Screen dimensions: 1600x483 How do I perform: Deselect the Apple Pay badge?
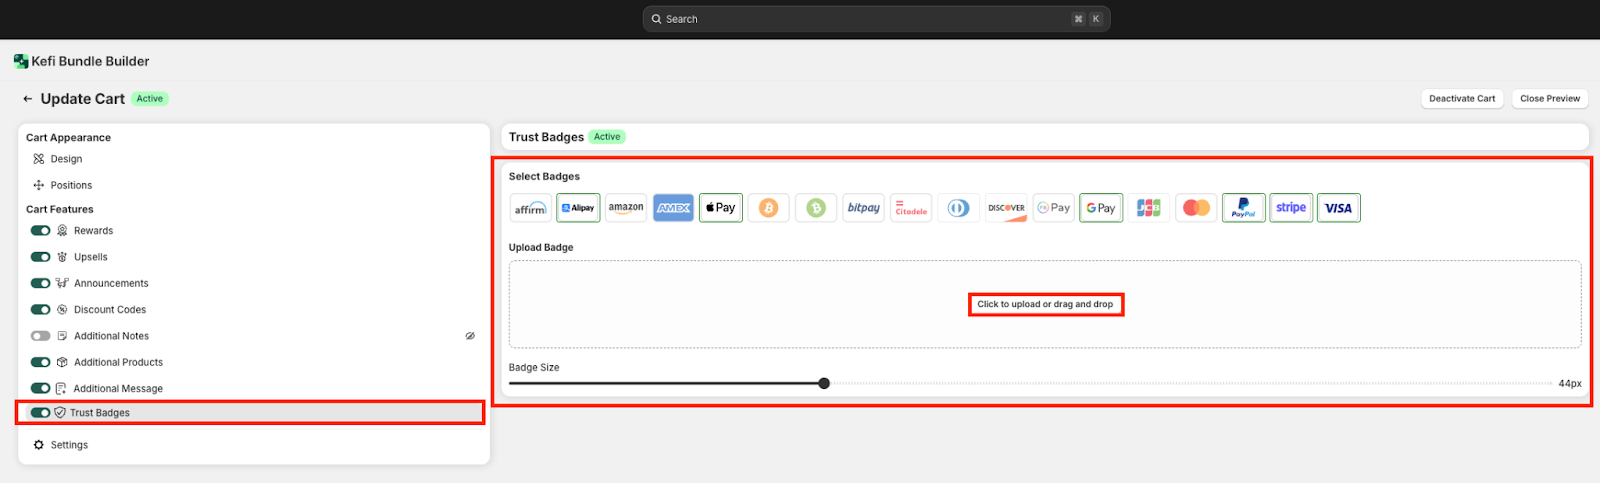(720, 208)
